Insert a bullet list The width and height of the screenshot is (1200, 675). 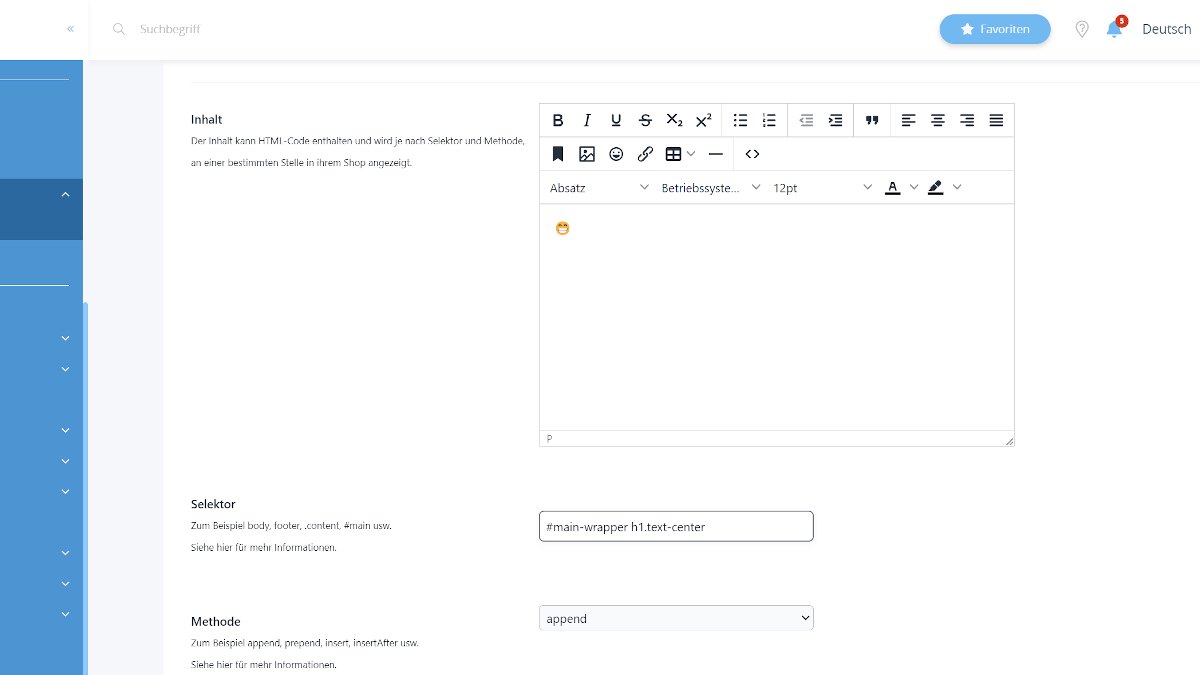point(740,120)
